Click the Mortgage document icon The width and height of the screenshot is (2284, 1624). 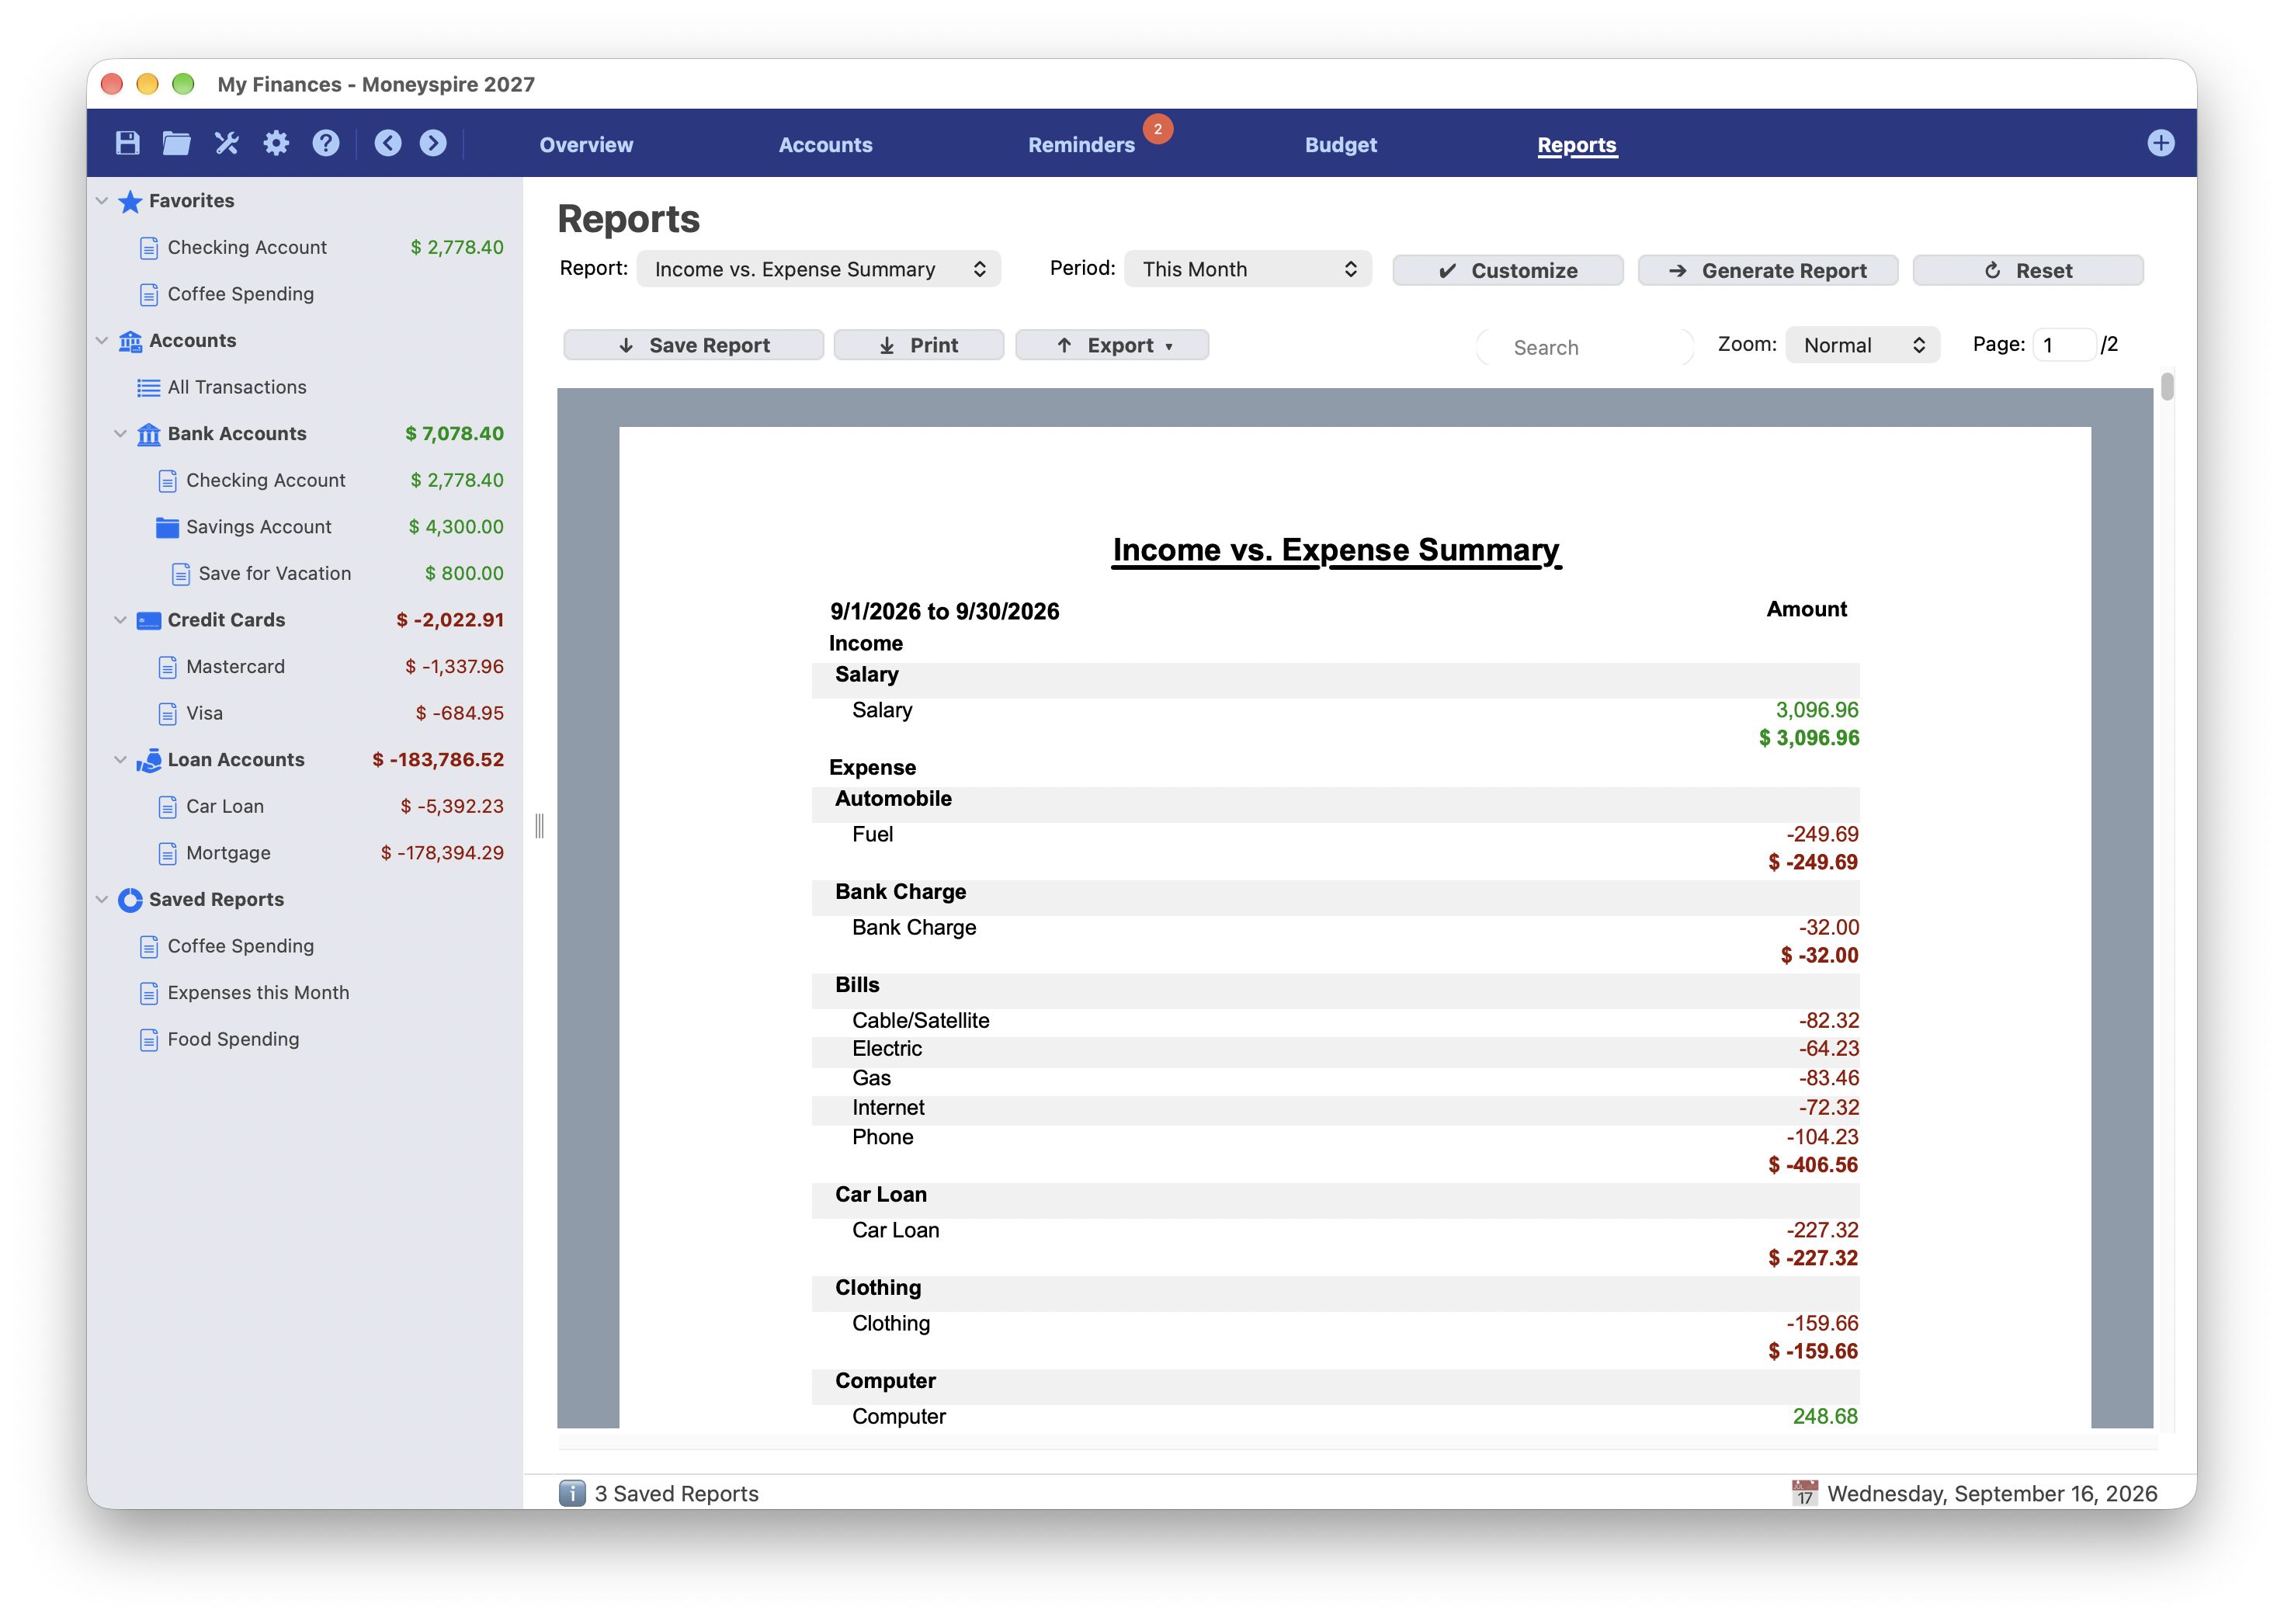(168, 854)
